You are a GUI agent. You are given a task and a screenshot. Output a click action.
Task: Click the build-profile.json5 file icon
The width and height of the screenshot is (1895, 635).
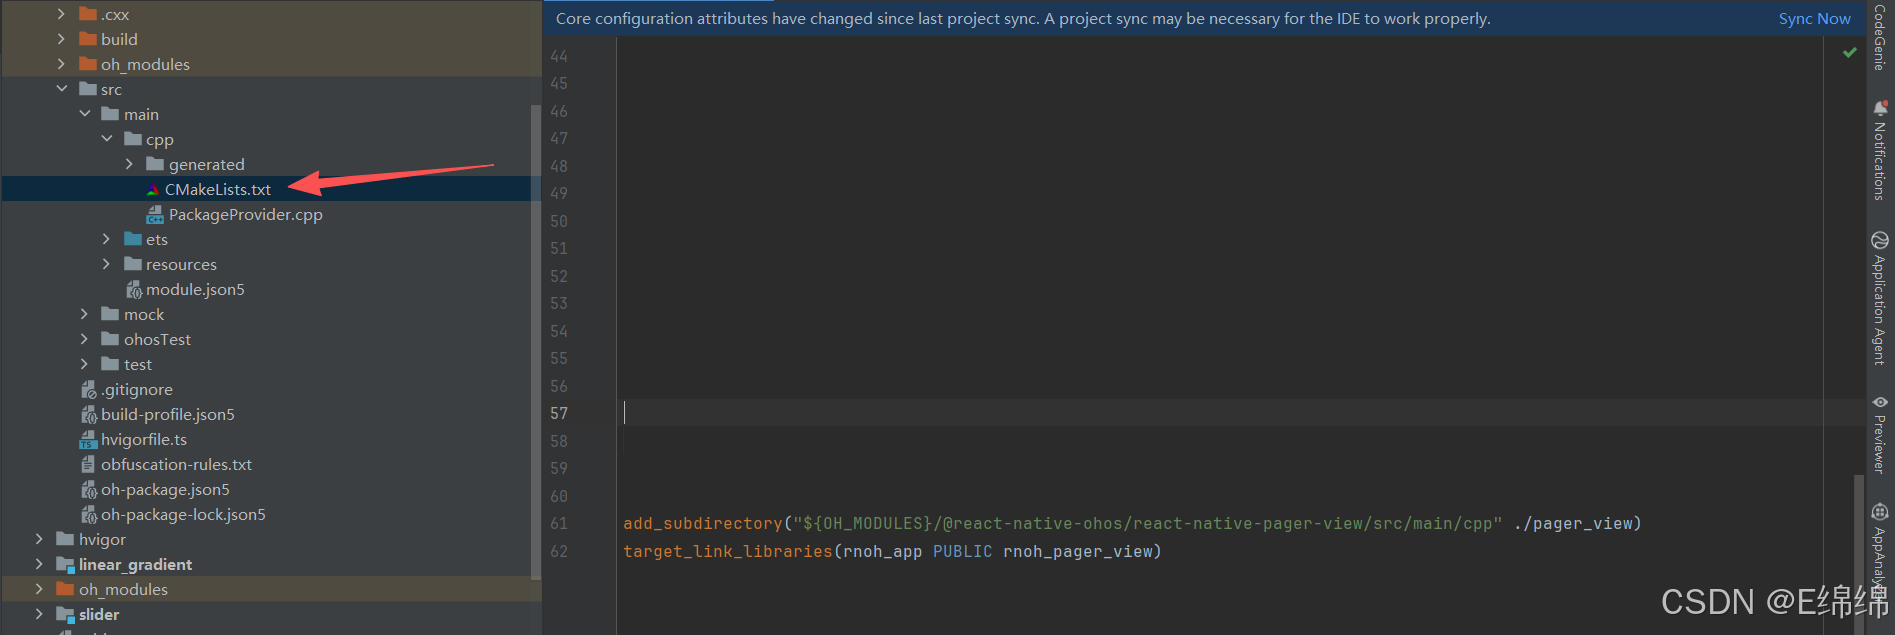(88, 414)
